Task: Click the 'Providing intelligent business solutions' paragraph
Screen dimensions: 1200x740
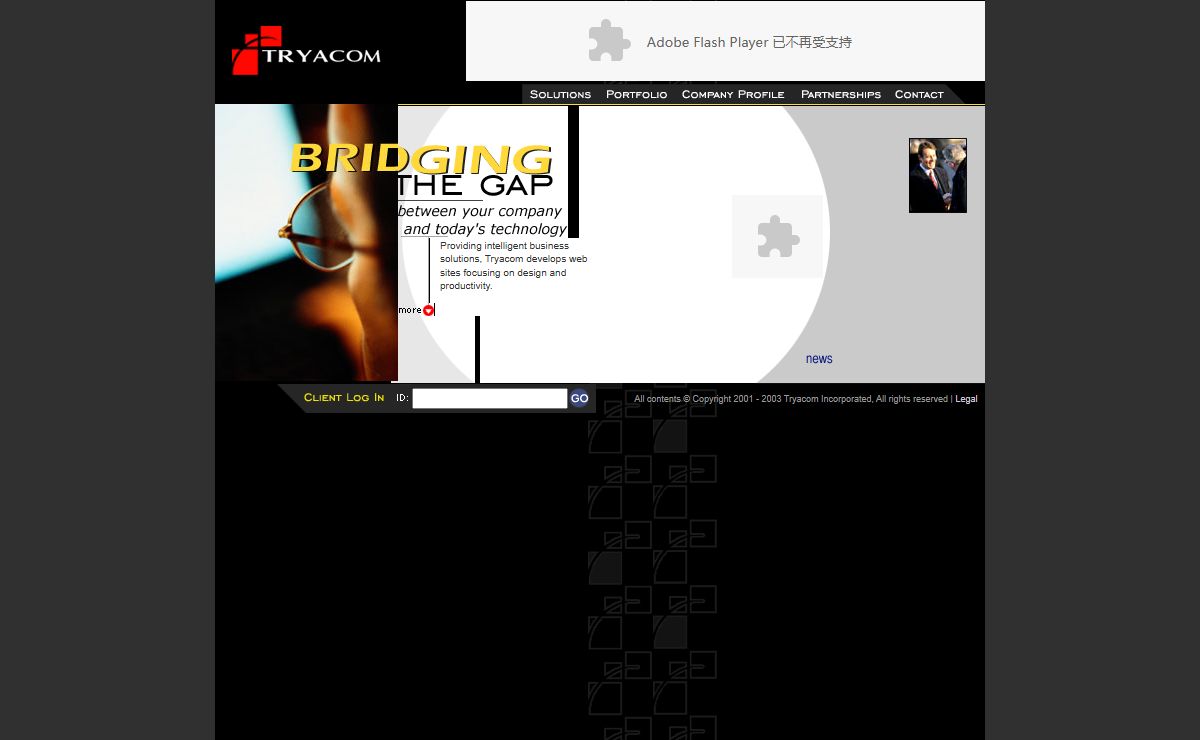Action: tap(514, 266)
